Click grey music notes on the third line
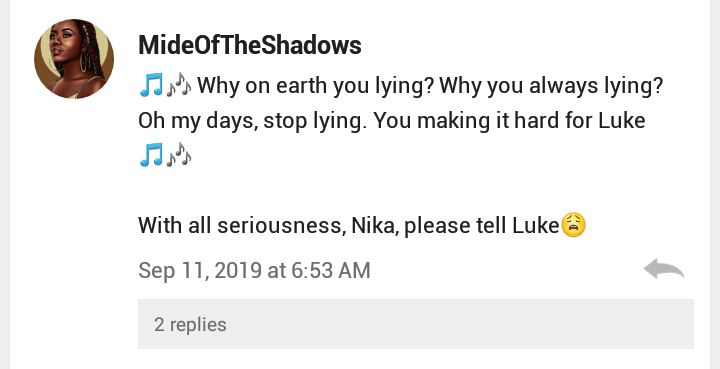The height and width of the screenshot is (369, 720). 179,155
